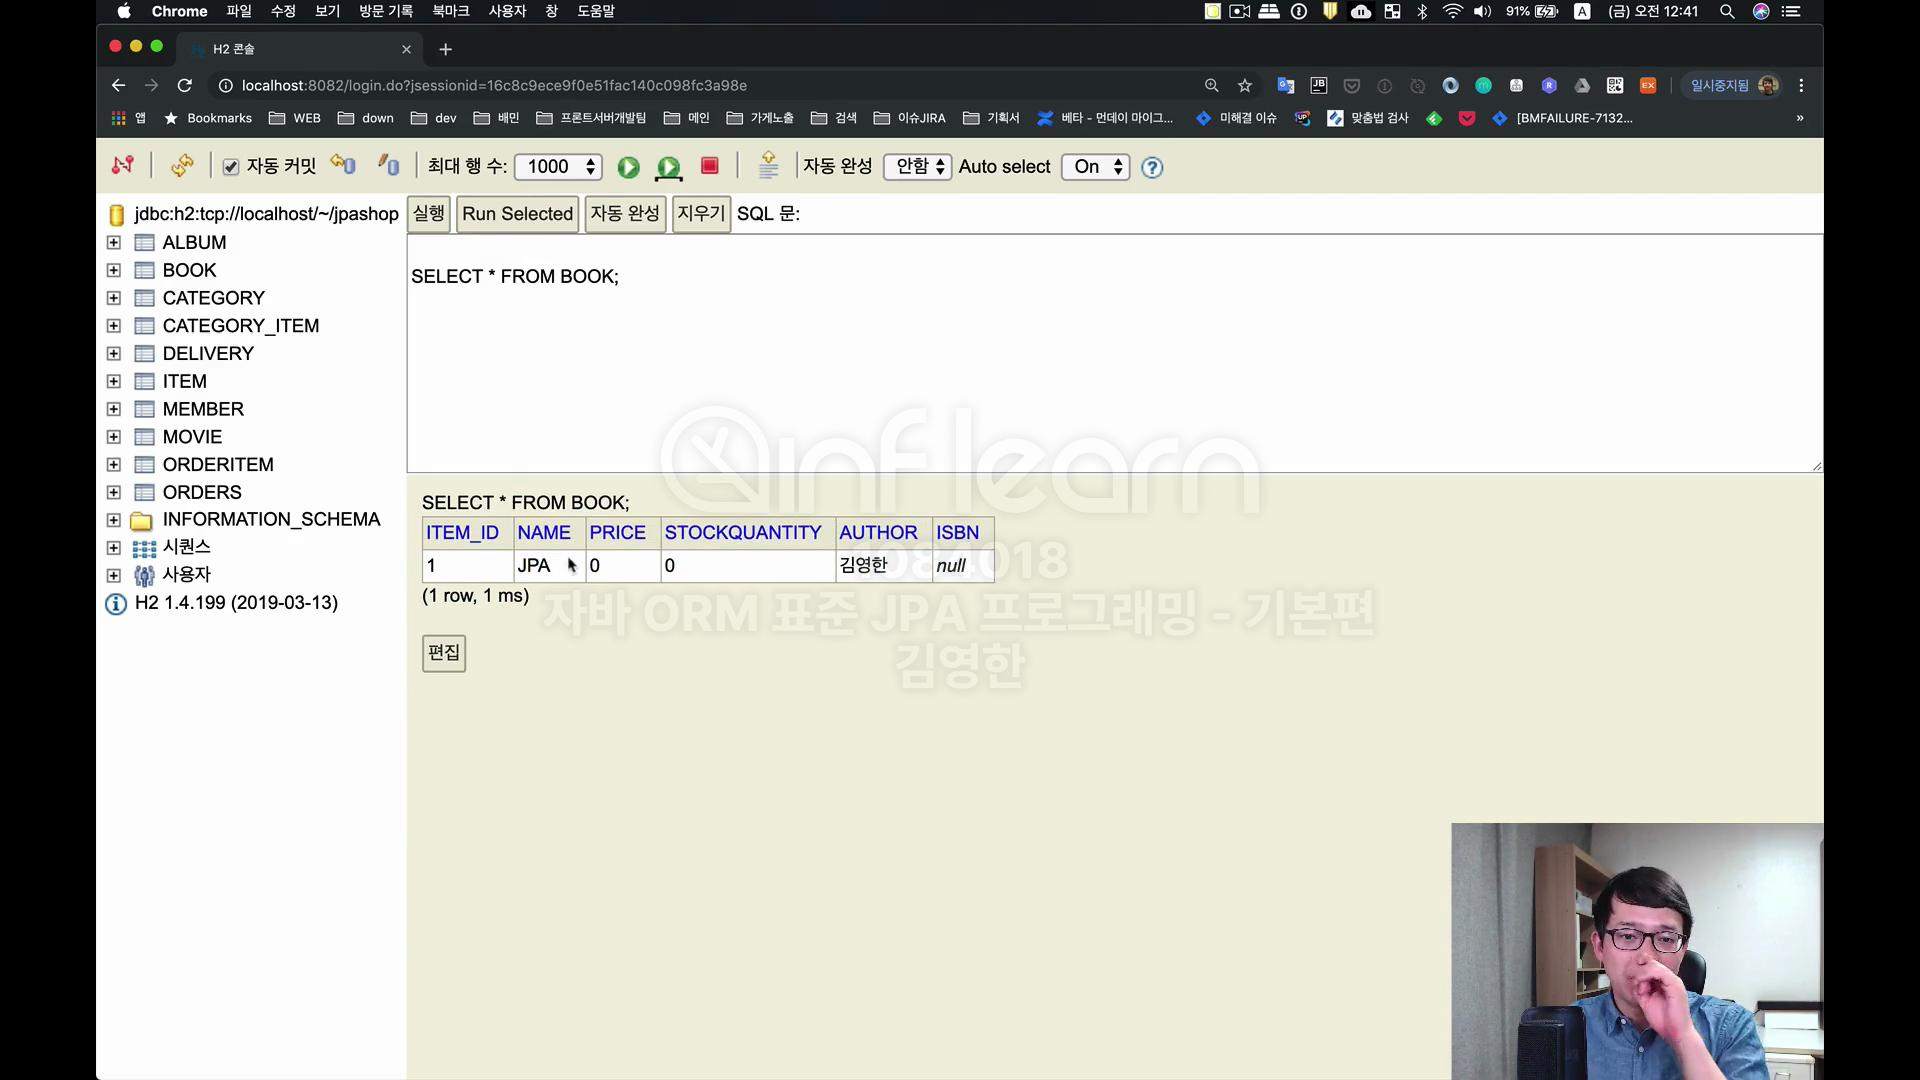
Task: Expand the INFORMATION_SCHEMA folder node
Action: [114, 520]
